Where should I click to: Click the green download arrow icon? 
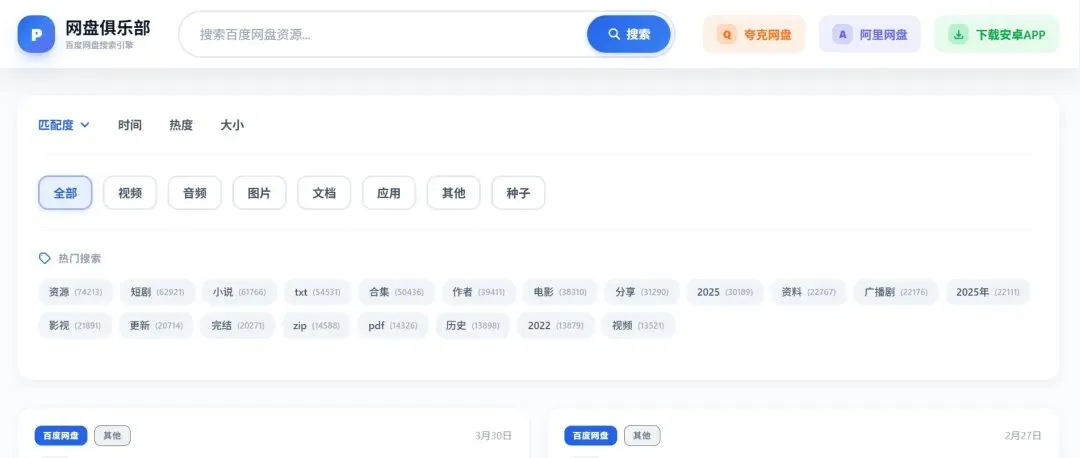958,34
